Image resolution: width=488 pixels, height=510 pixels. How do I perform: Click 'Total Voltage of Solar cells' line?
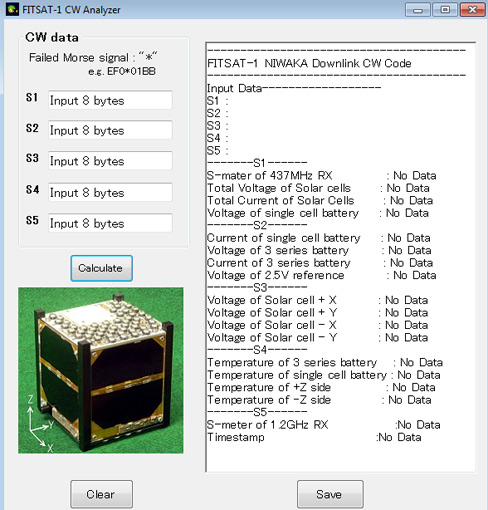point(318,188)
